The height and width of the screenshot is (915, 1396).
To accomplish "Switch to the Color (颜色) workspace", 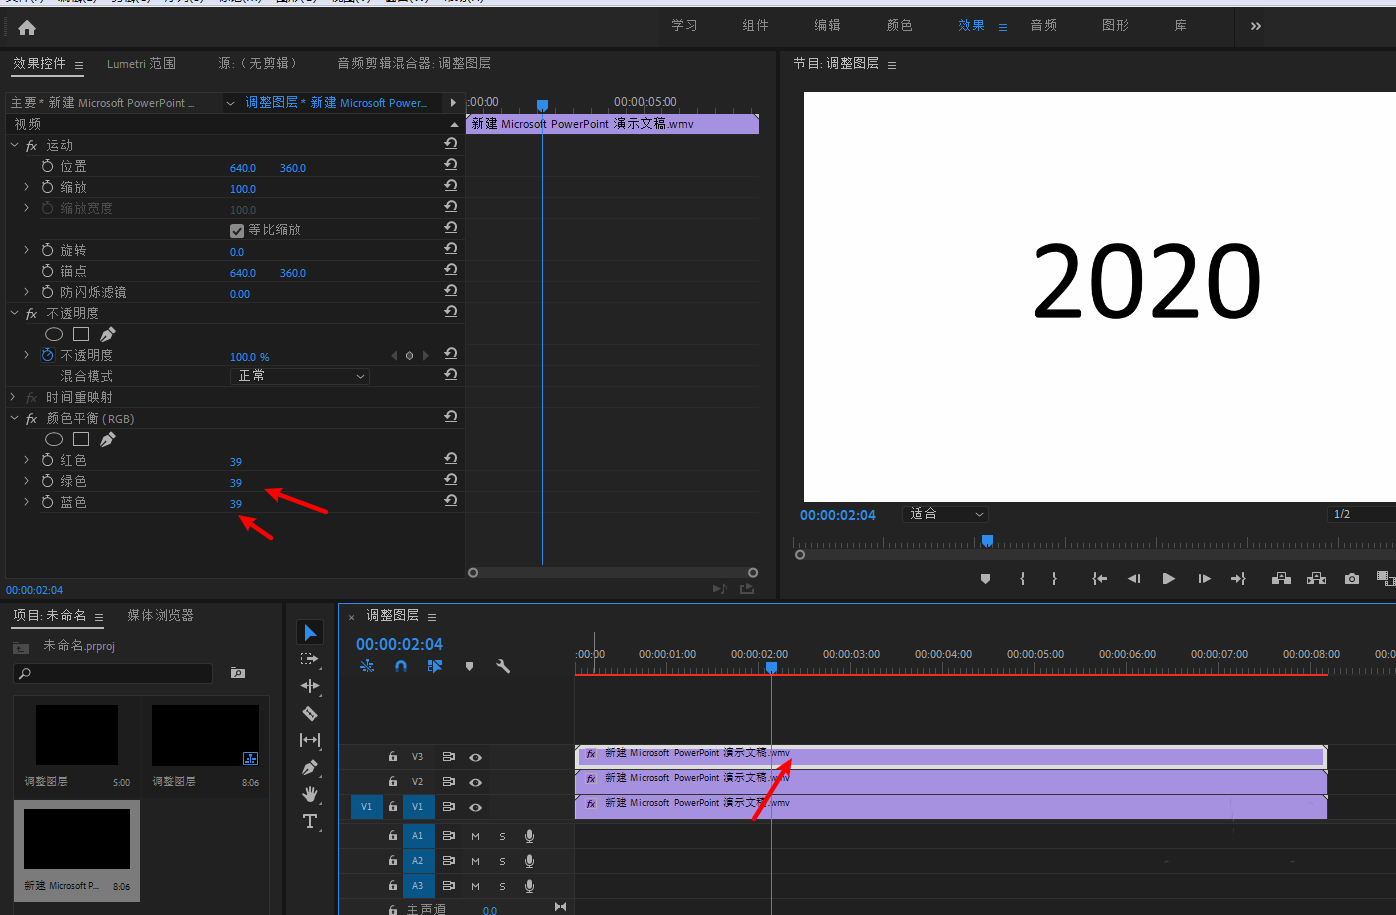I will click(899, 25).
